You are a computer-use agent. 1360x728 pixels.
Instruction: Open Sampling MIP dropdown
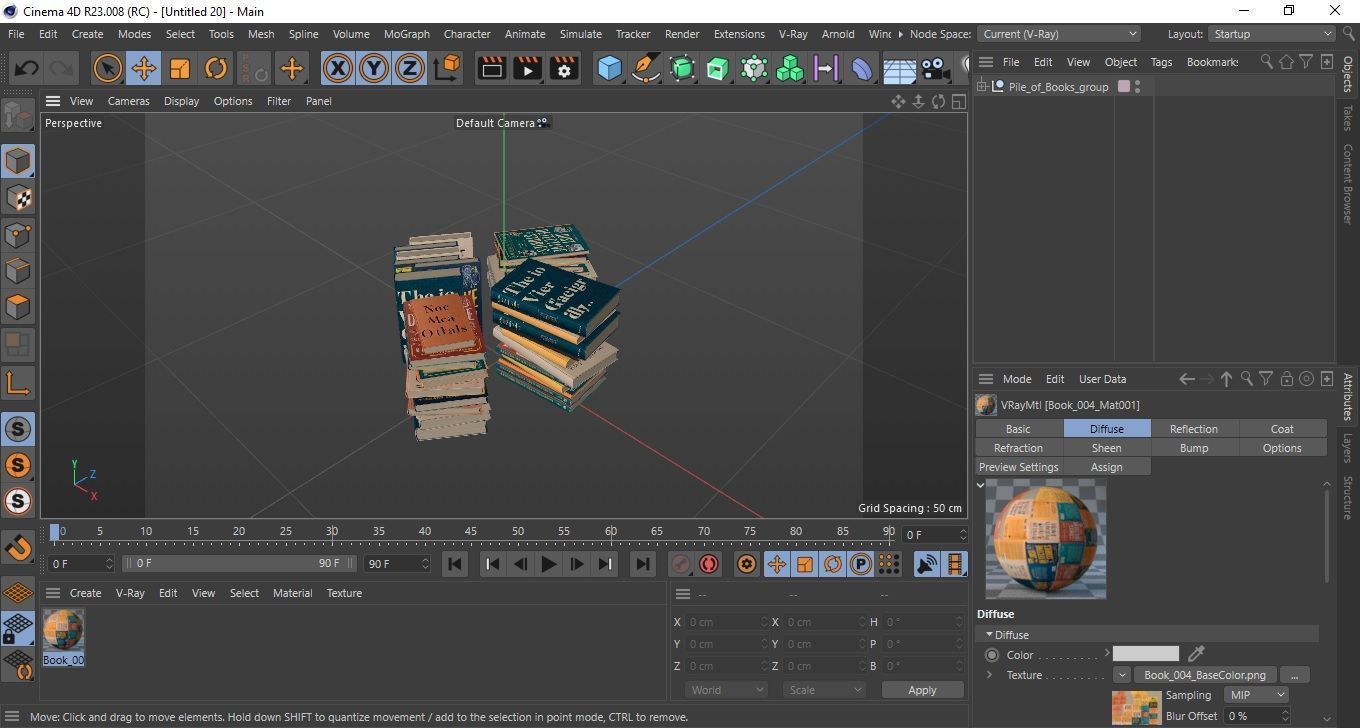pyautogui.click(x=1256, y=695)
